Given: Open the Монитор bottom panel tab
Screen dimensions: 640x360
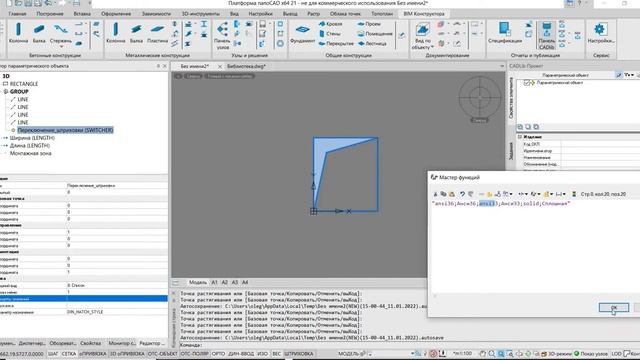Looking at the screenshot, I should tap(121, 343).
